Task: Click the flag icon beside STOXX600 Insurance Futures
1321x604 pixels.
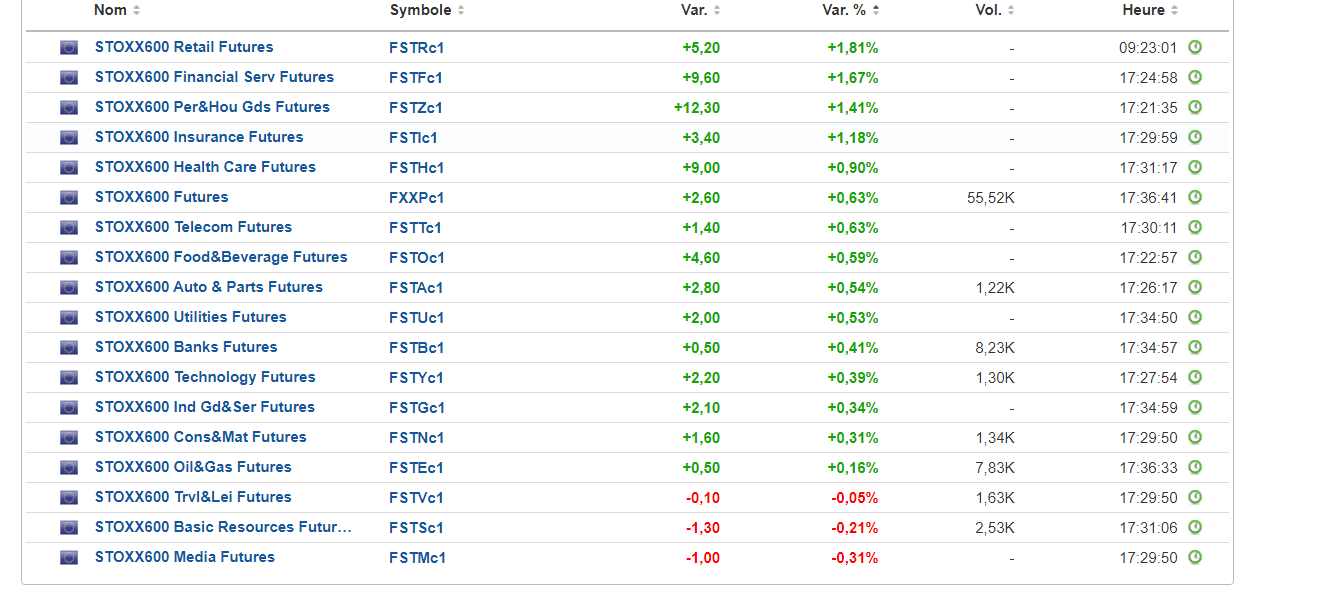Action: pos(69,137)
